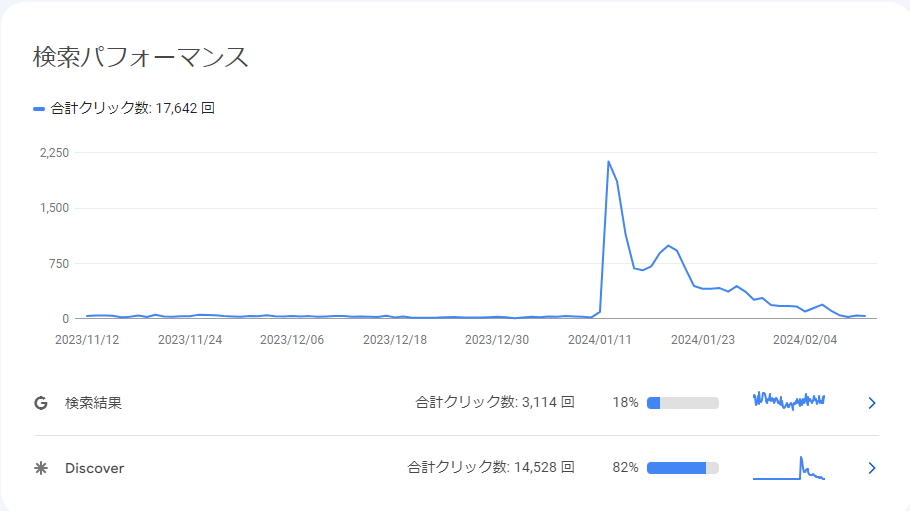Click the 合計クリック数: 3,114 回 text

click(495, 402)
